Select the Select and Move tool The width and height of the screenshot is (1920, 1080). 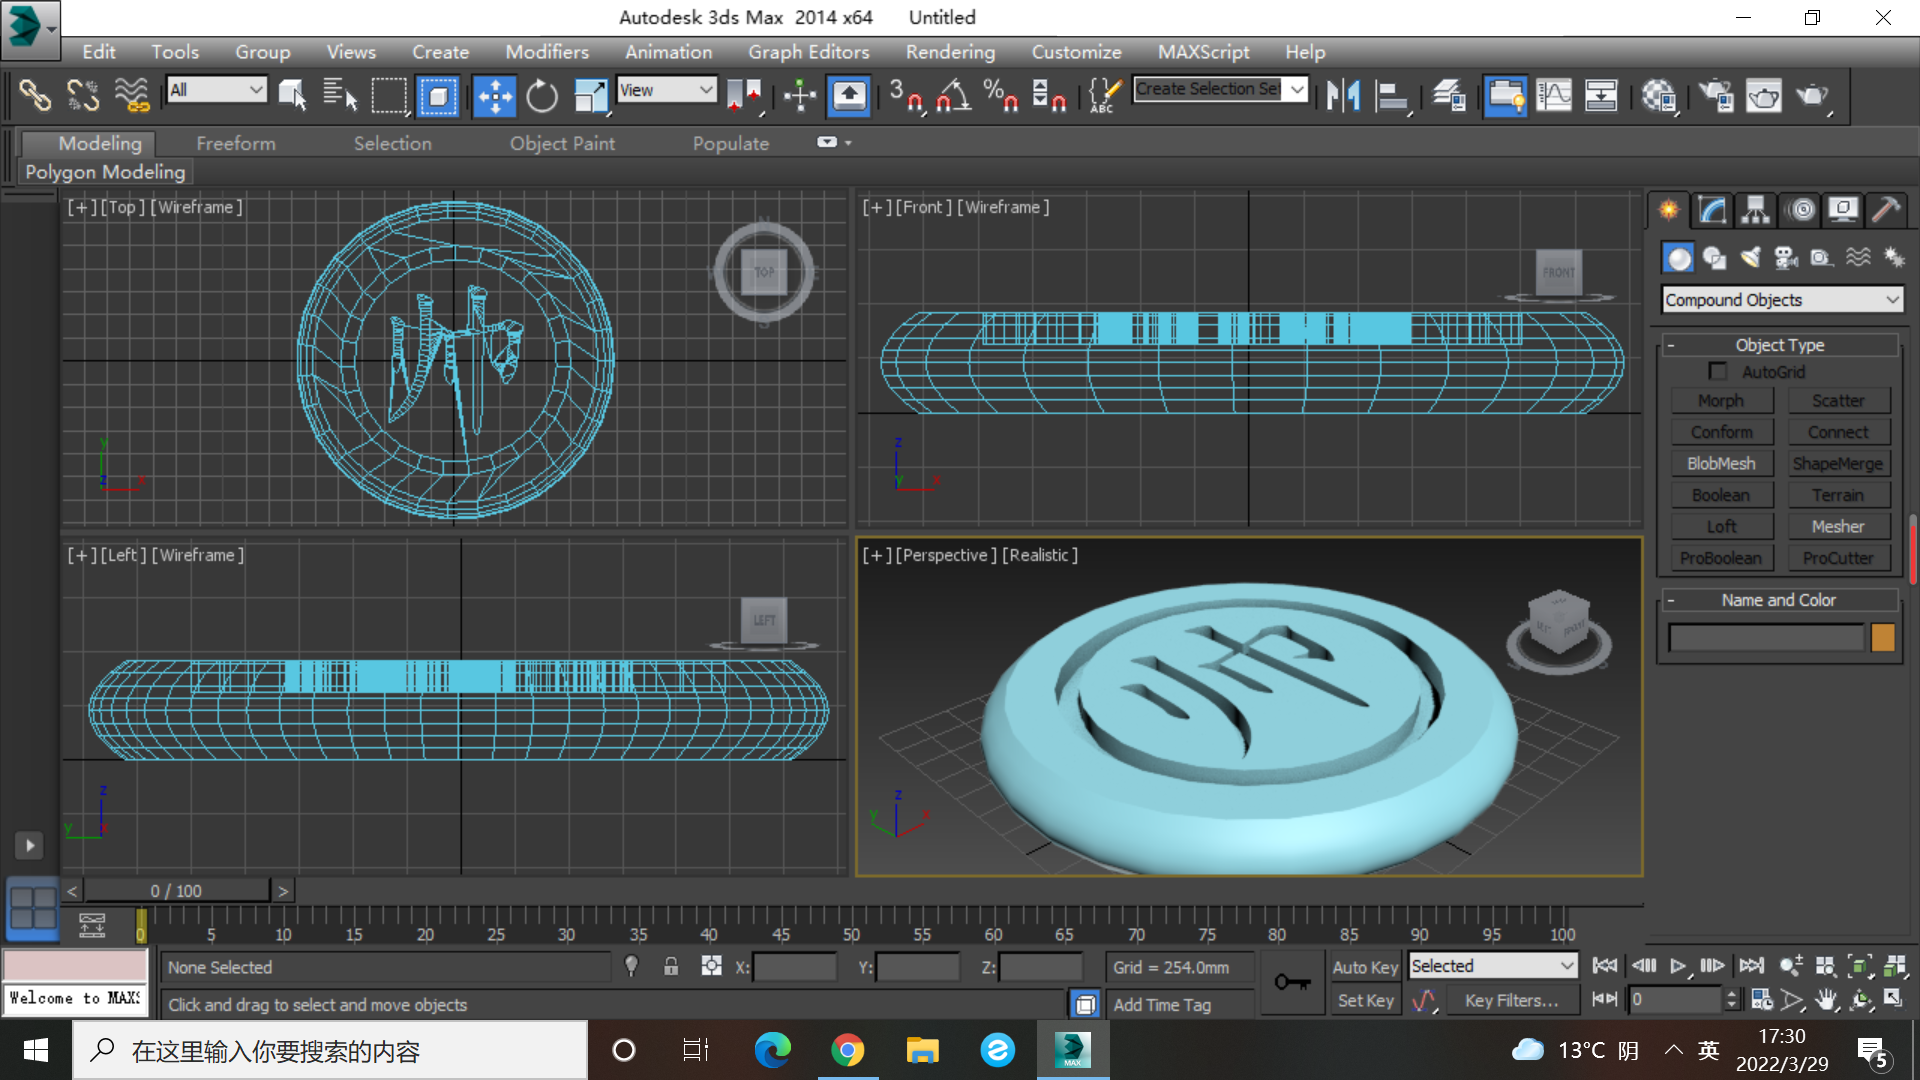(495, 96)
